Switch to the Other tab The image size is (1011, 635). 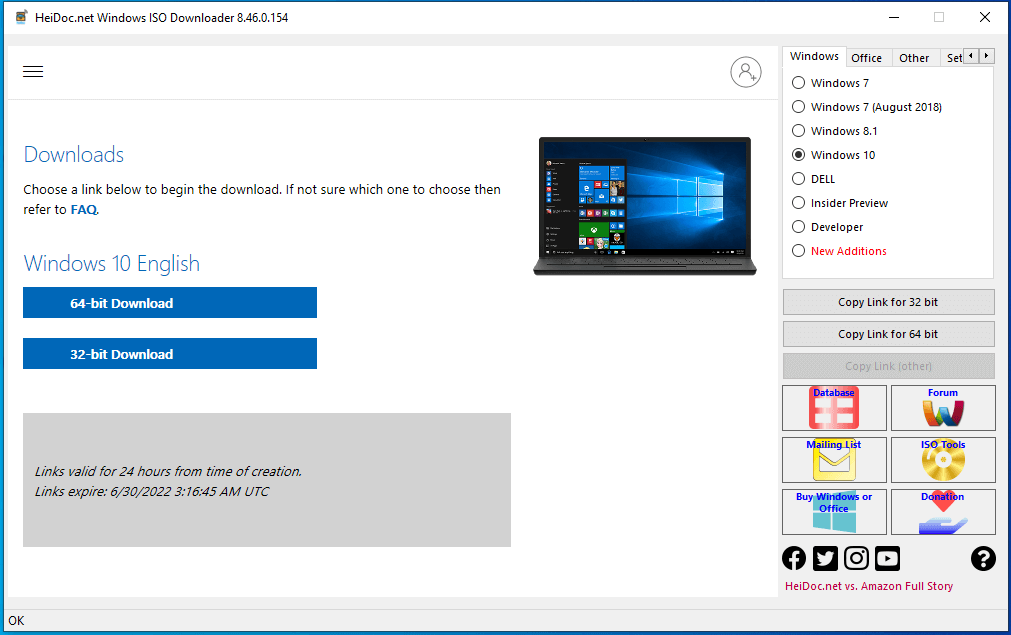[914, 58]
